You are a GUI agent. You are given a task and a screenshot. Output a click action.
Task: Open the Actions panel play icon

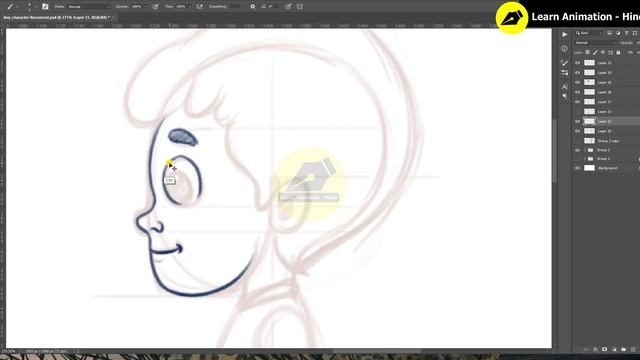pyautogui.click(x=564, y=35)
